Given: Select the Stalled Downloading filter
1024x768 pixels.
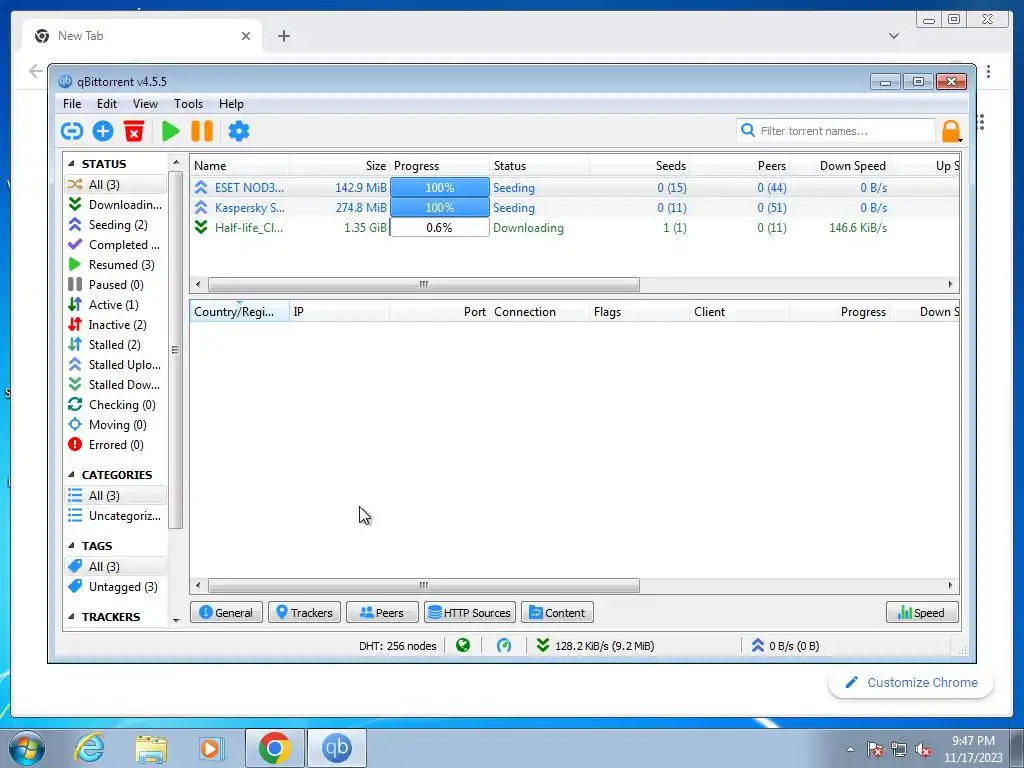Looking at the screenshot, I should click(x=116, y=385).
